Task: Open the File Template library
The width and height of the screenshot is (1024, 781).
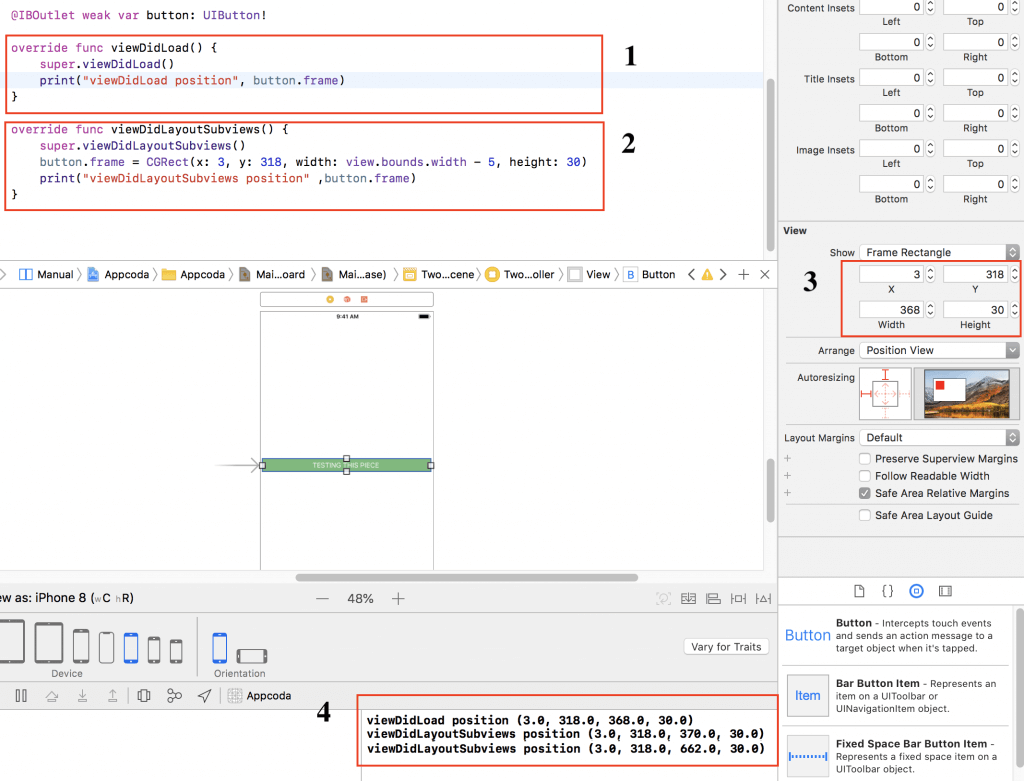Action: [859, 591]
